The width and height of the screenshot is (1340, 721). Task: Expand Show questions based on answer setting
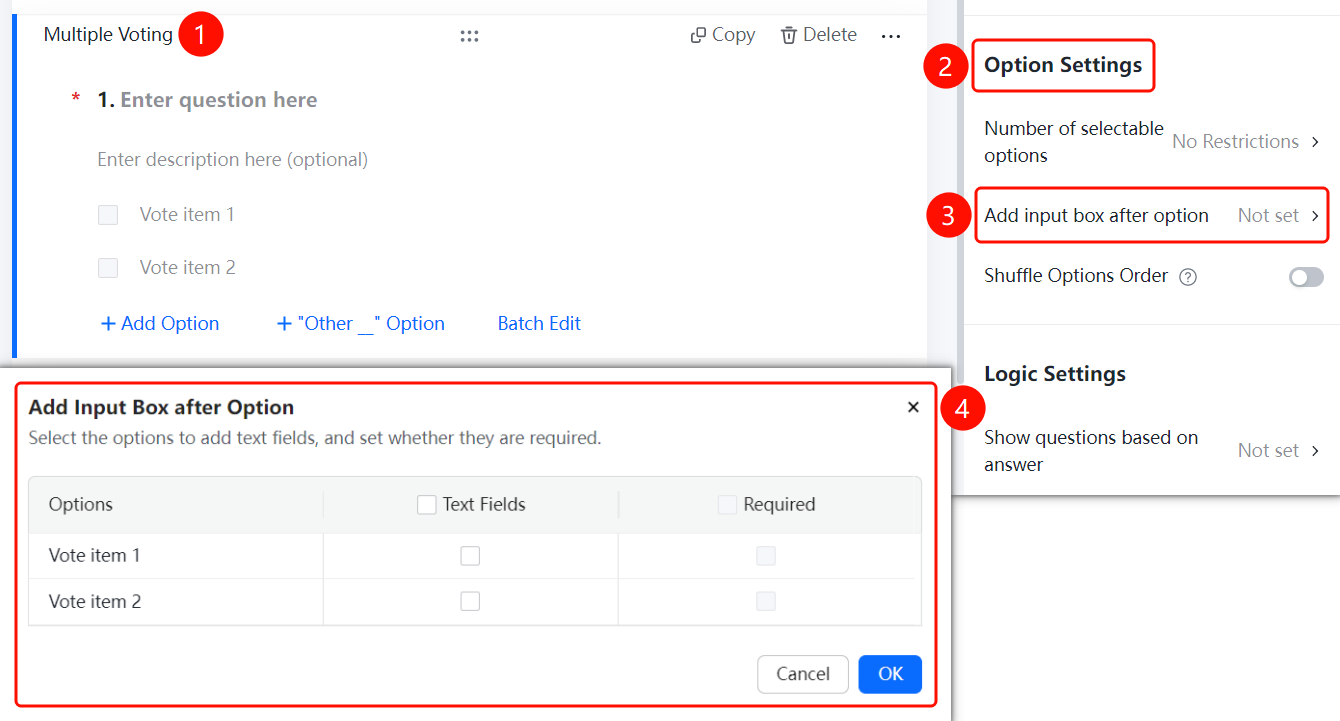point(1152,451)
